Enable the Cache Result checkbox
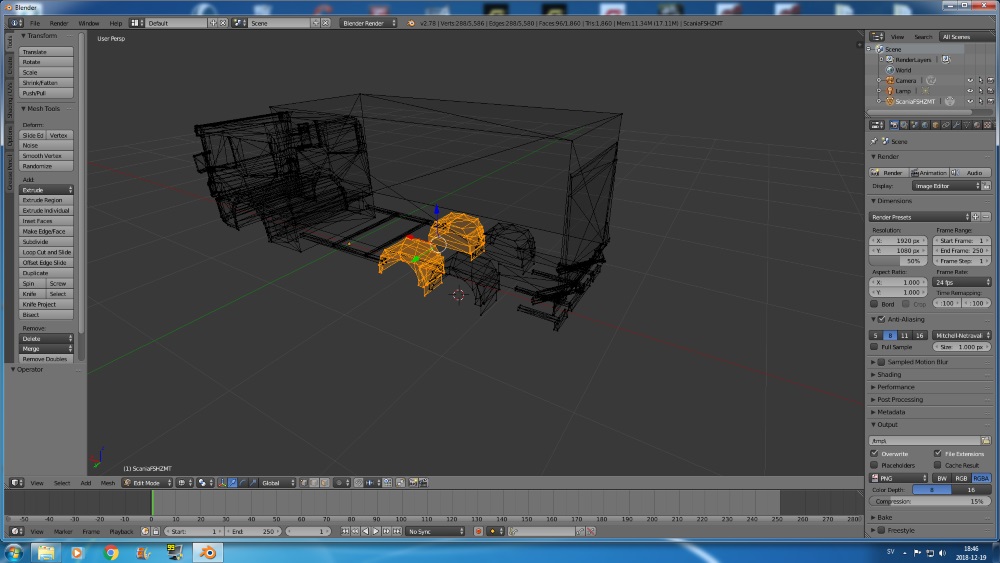 (x=938, y=465)
